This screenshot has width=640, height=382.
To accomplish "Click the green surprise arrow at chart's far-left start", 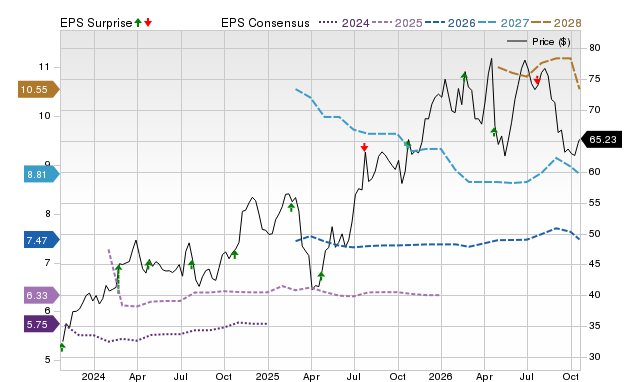I will click(62, 347).
